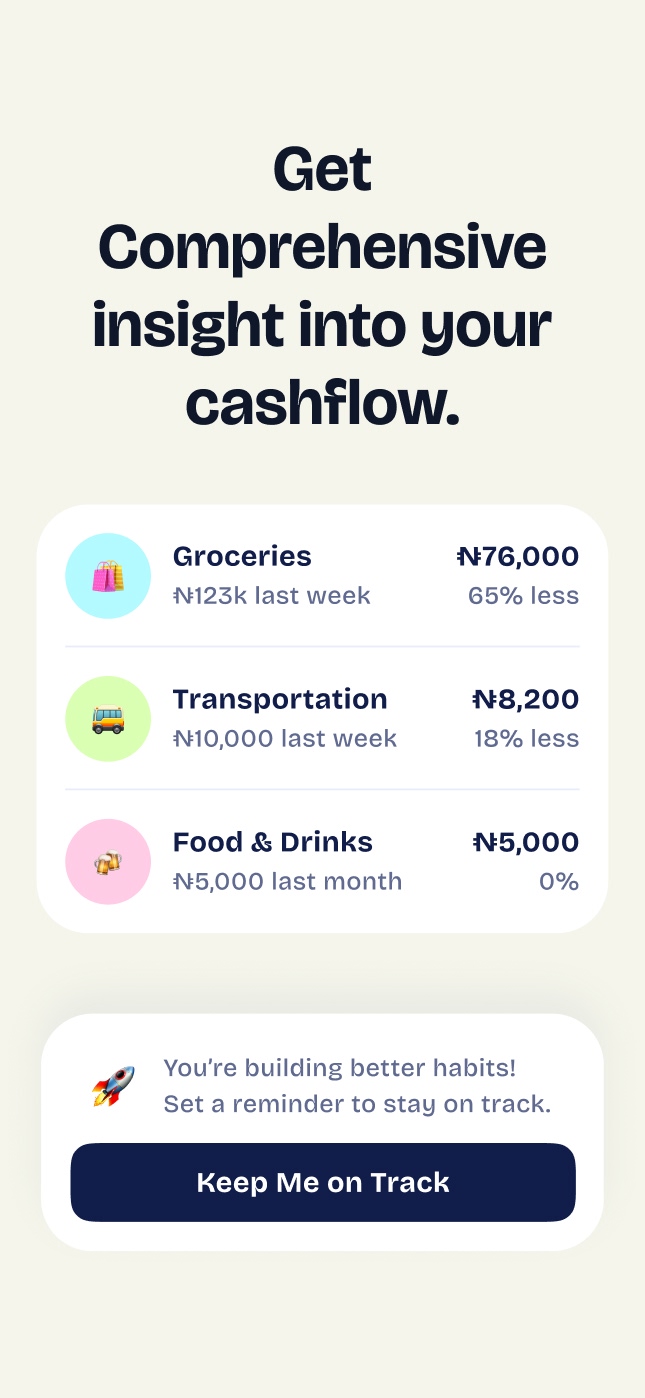The height and width of the screenshot is (1398, 645).
Task: Select the 0% change indicator
Action: pos(558,882)
